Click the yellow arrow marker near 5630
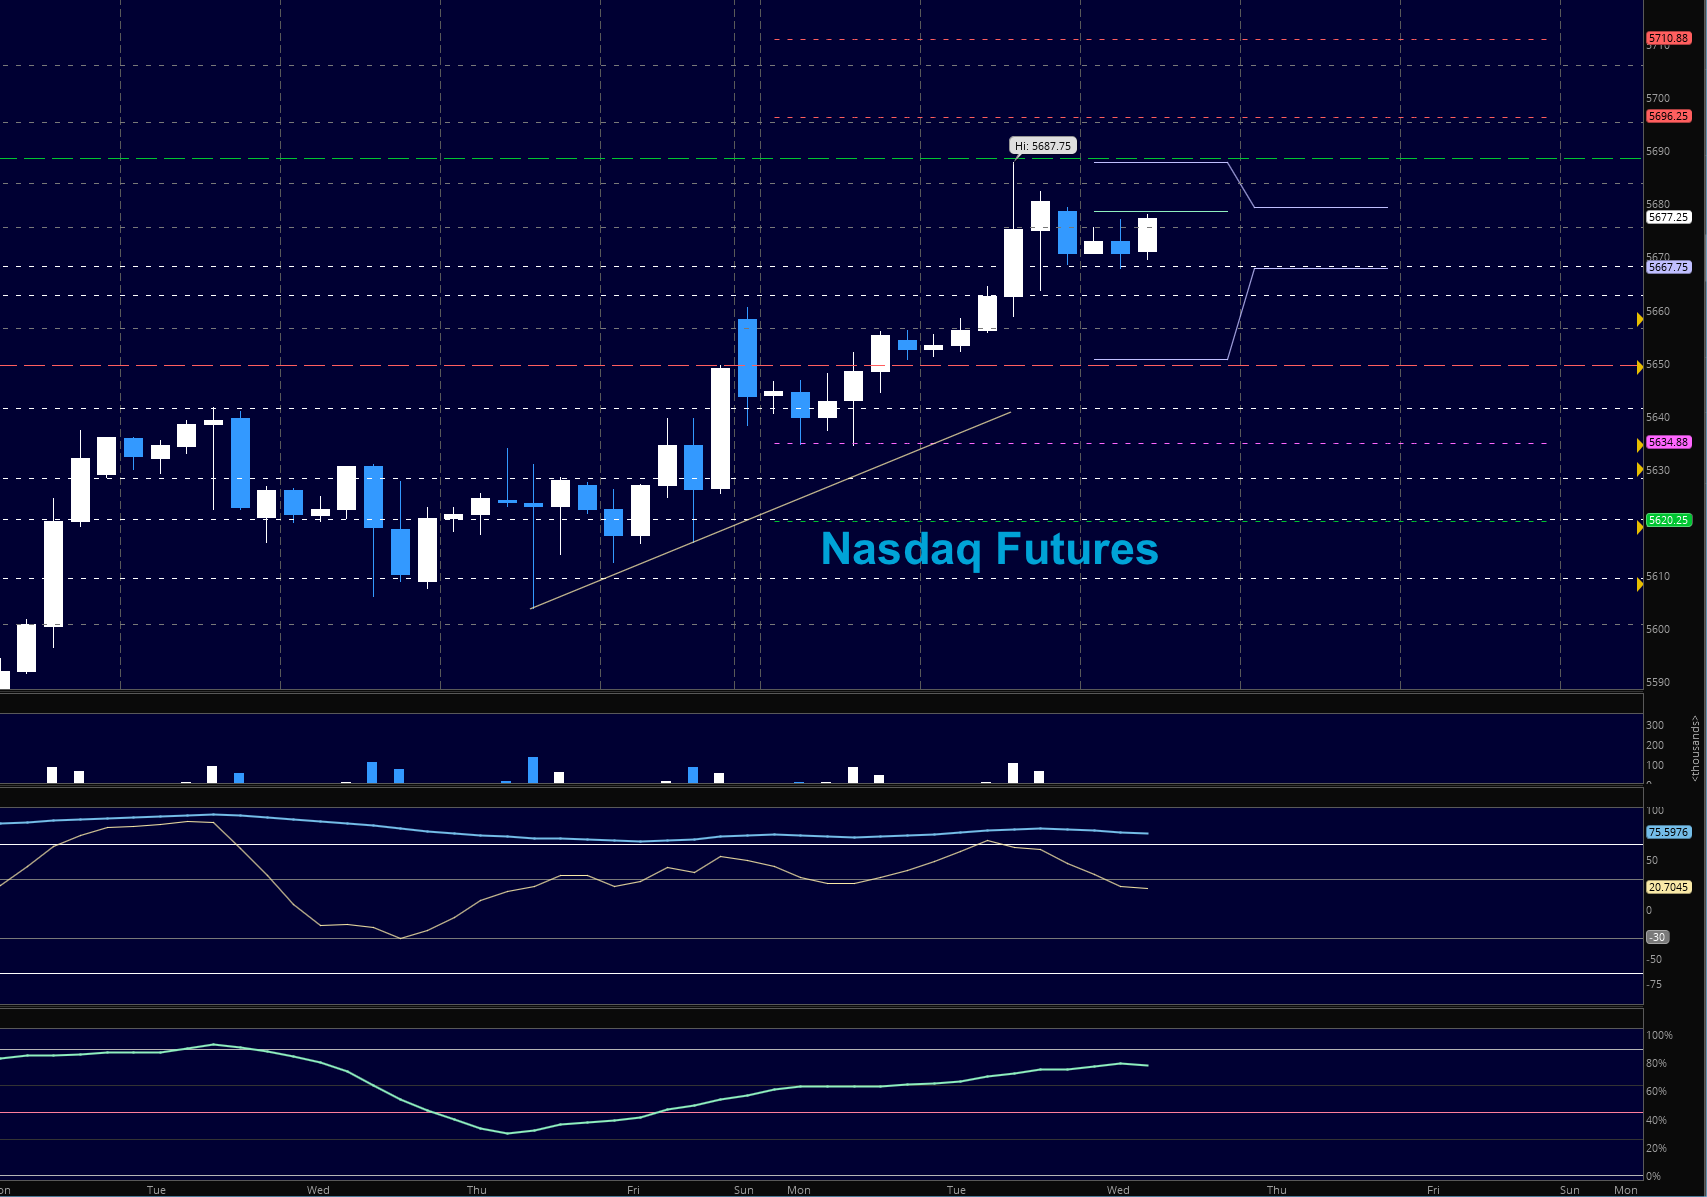This screenshot has height=1197, width=1707. tap(1640, 469)
